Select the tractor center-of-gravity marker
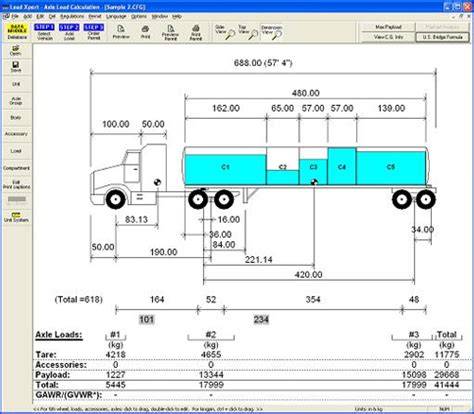474x414 pixels. click(x=157, y=182)
